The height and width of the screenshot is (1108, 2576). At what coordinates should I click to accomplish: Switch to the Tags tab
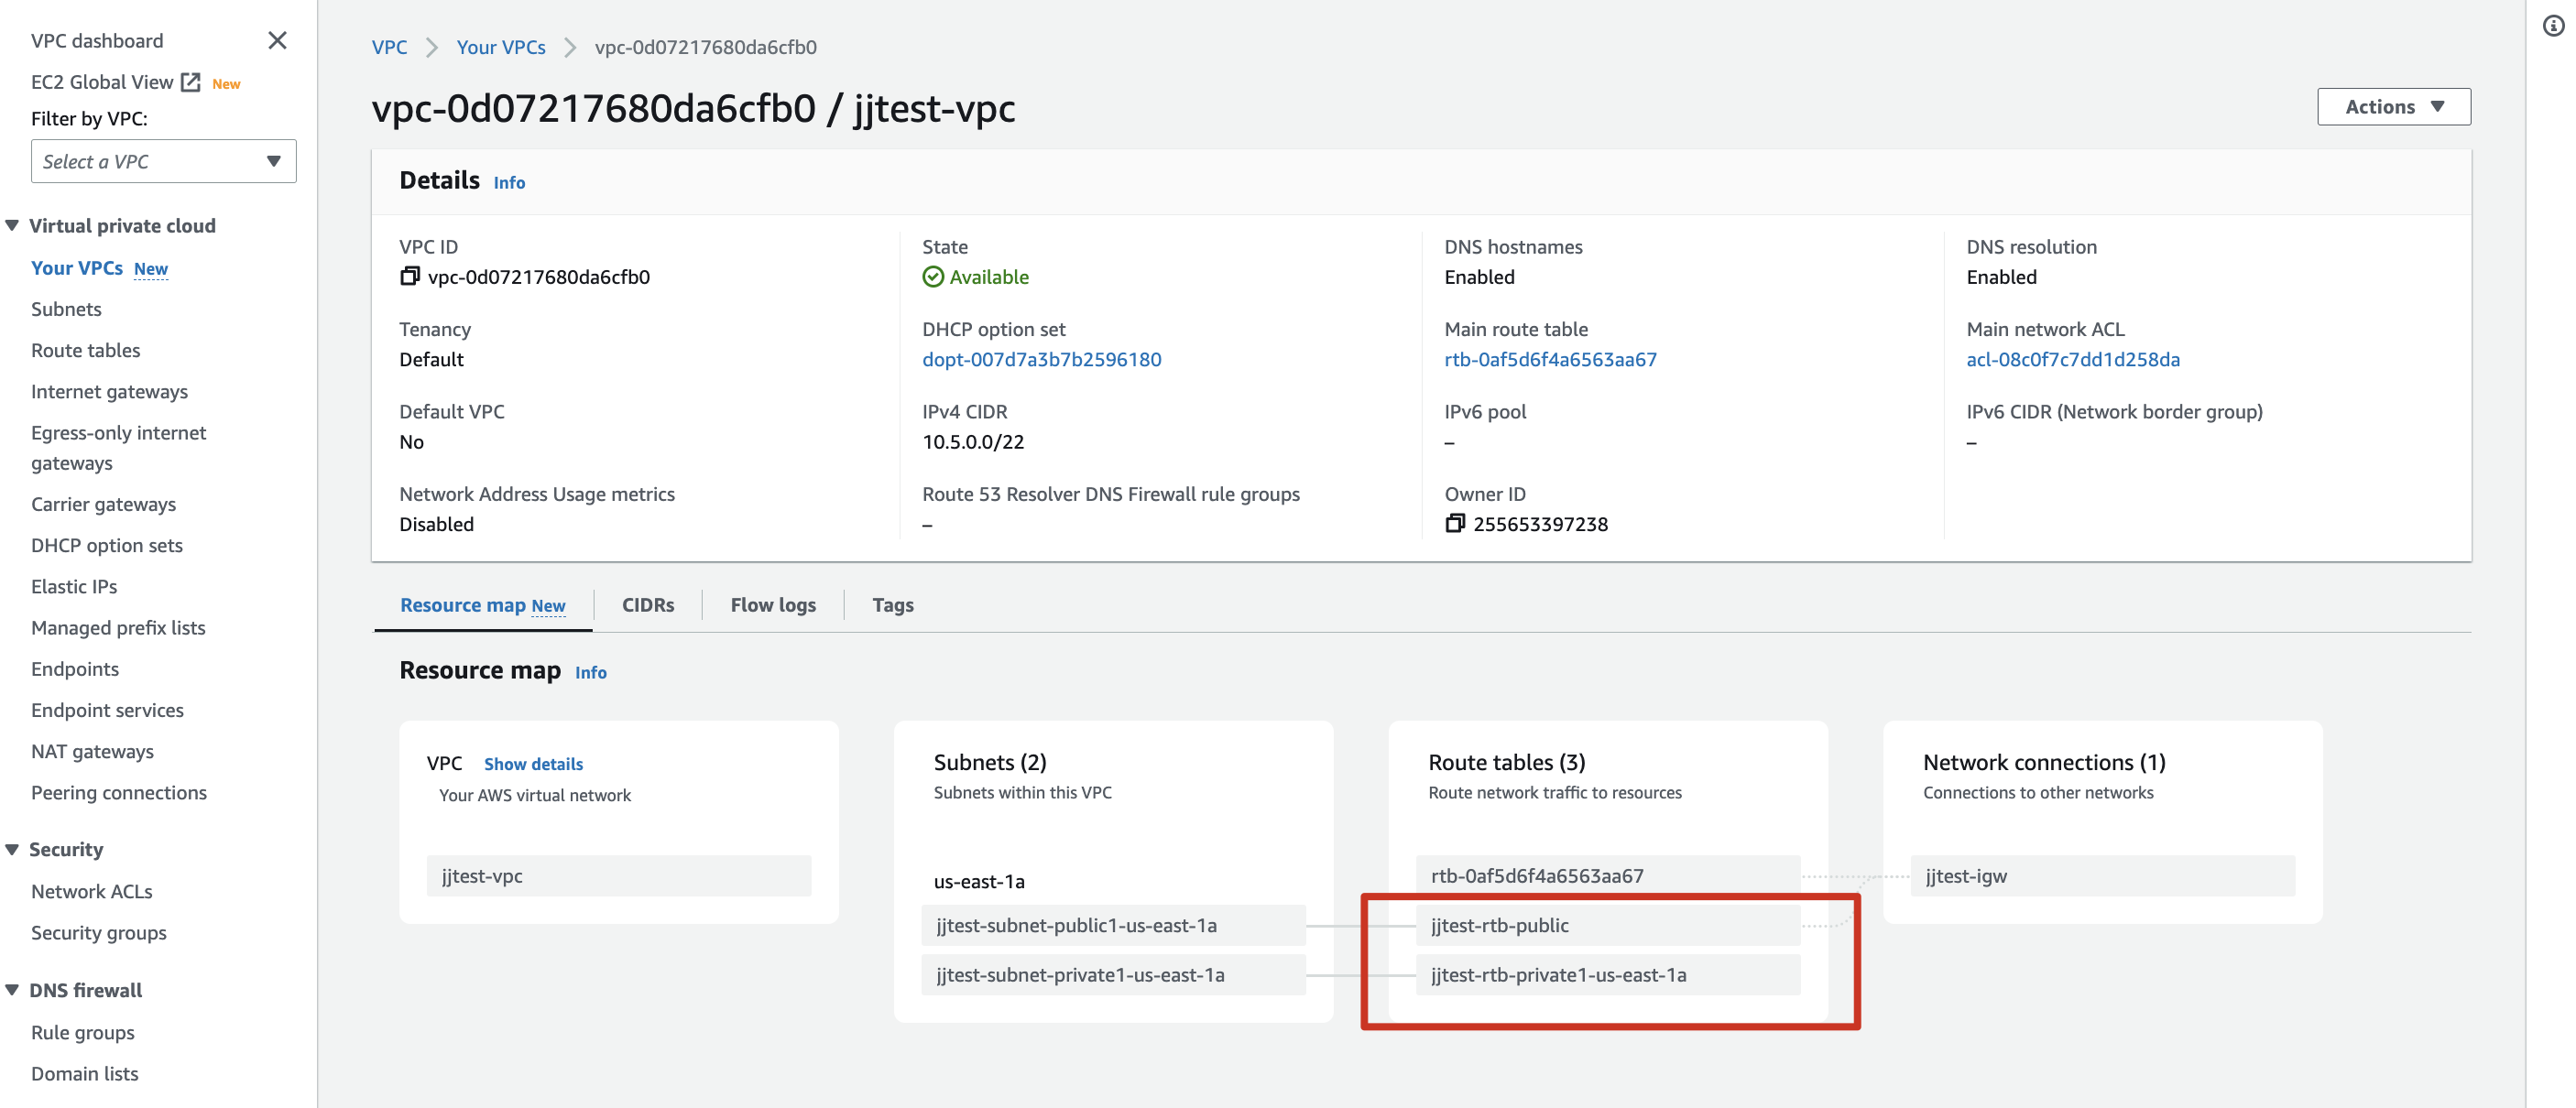point(892,605)
